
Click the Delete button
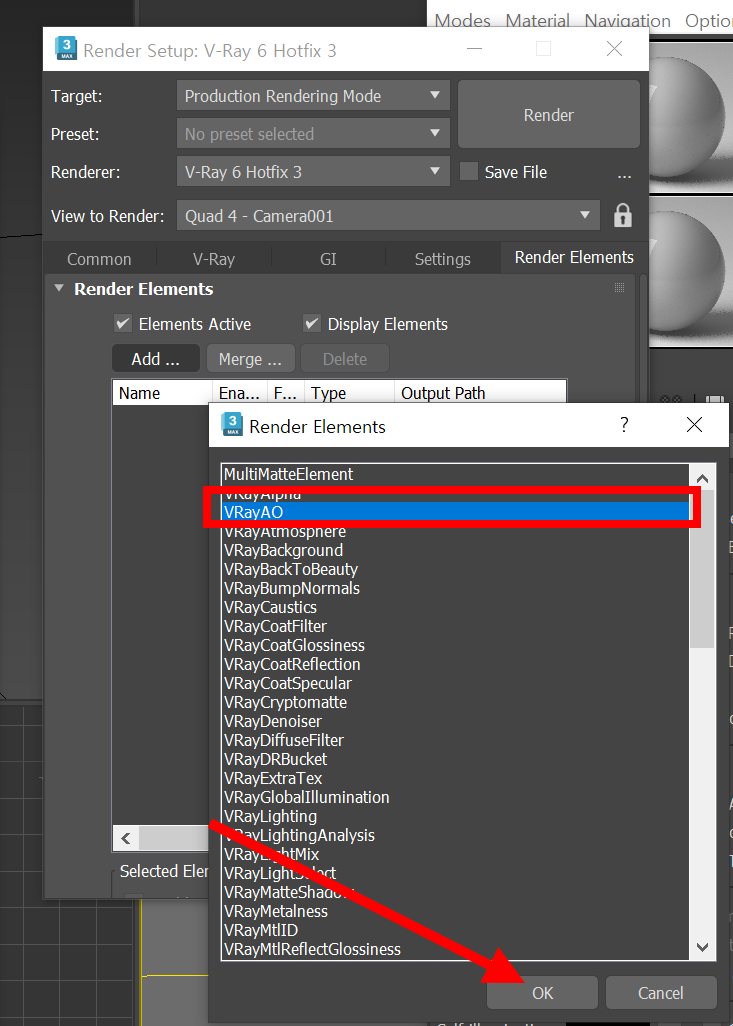(345, 359)
